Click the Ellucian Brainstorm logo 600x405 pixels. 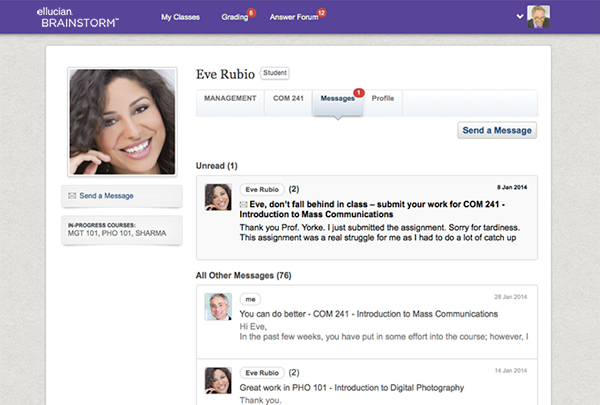coord(78,17)
